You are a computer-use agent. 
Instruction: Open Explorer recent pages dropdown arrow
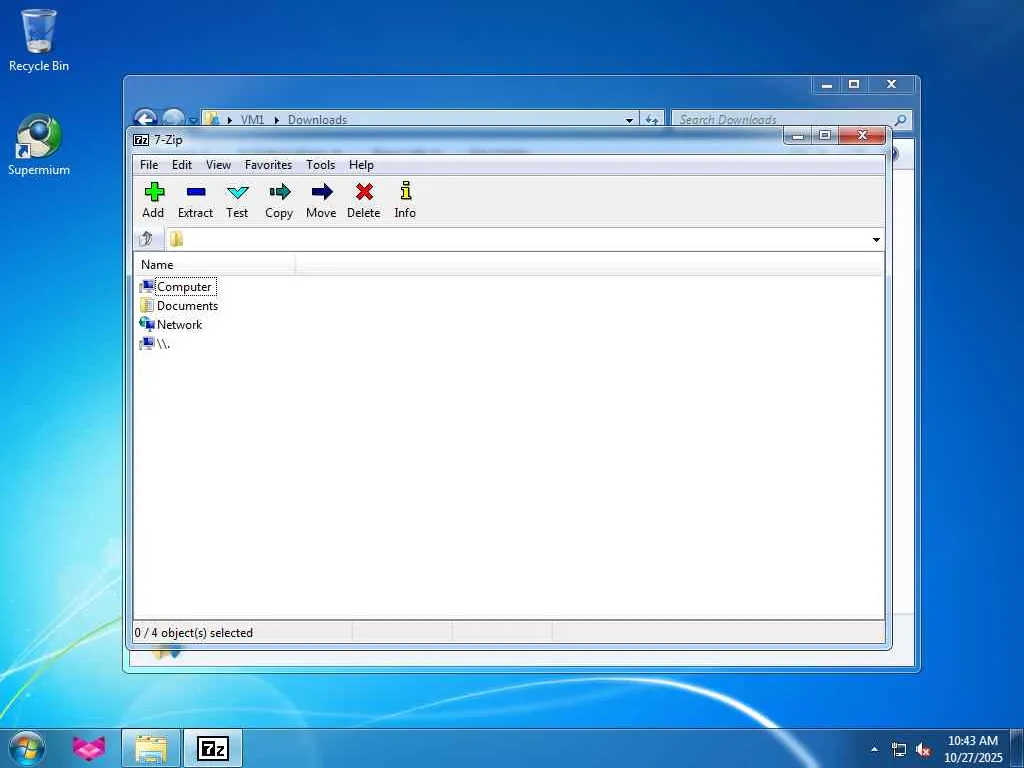193,120
